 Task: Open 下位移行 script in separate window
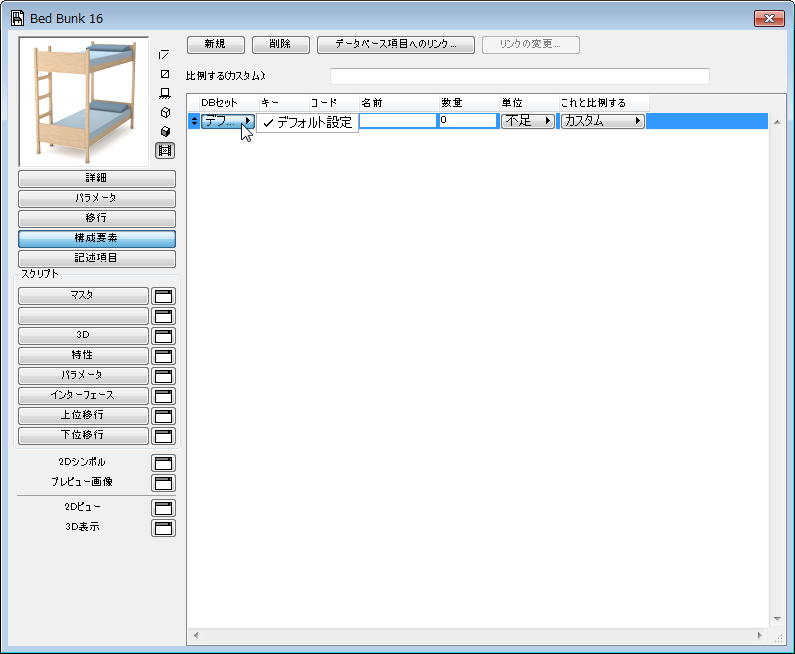163,436
